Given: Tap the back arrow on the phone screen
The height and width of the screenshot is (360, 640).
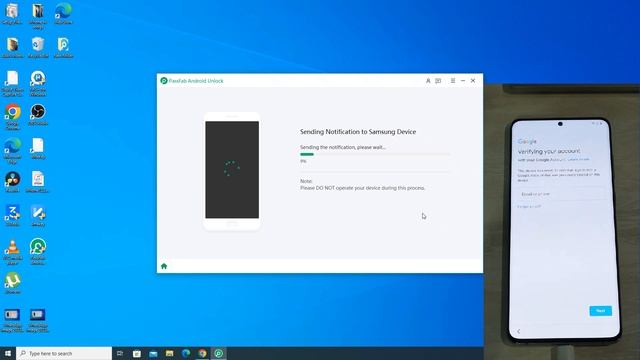Looking at the screenshot, I should (519, 331).
